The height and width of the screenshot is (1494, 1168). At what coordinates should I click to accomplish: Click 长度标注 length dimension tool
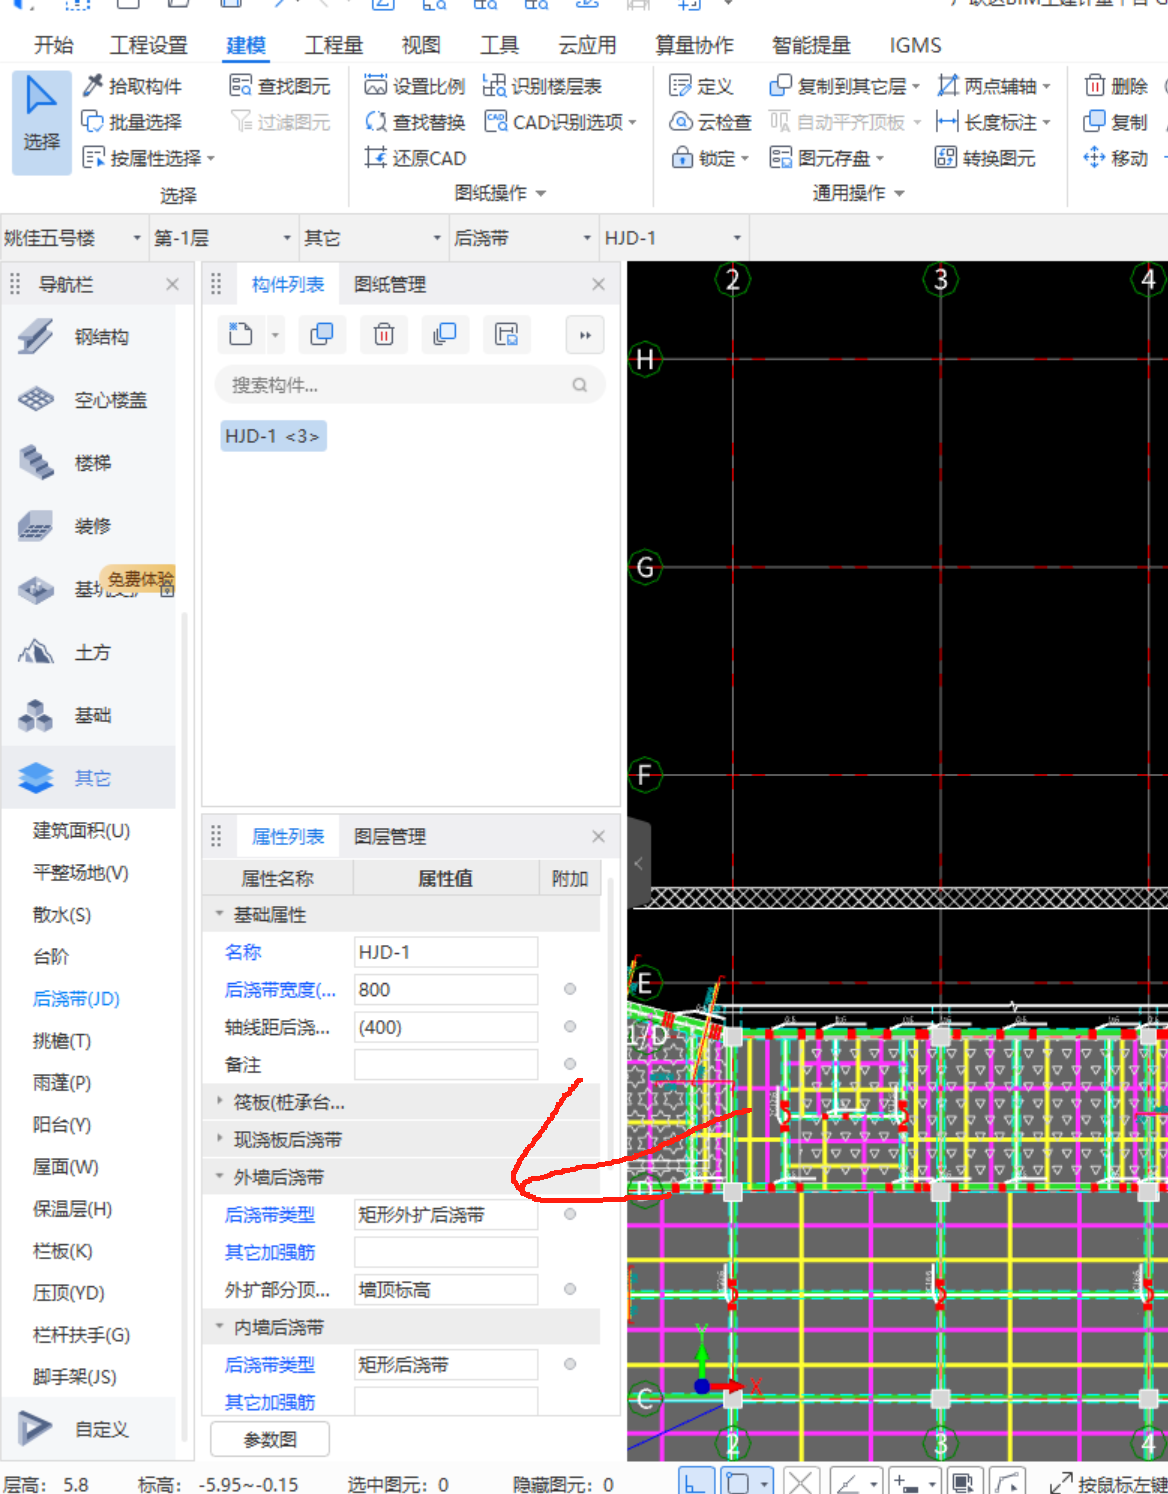(993, 122)
